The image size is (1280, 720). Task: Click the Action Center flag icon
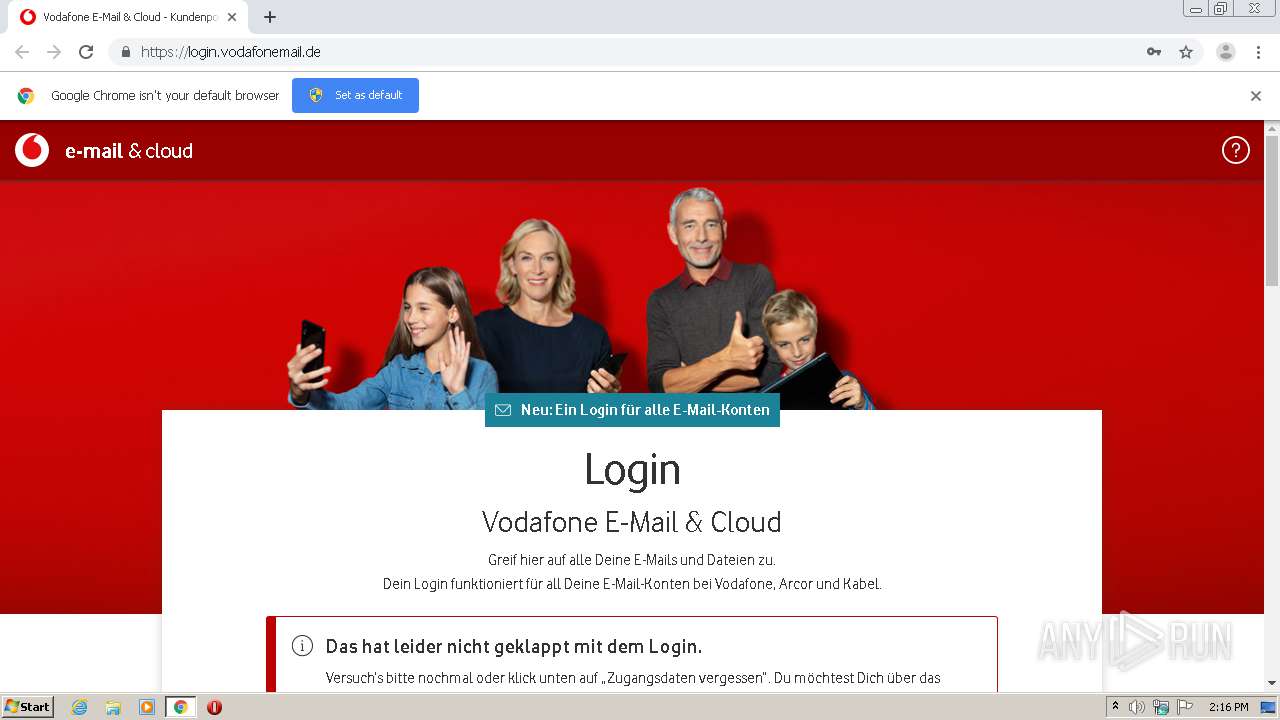tap(1185, 707)
